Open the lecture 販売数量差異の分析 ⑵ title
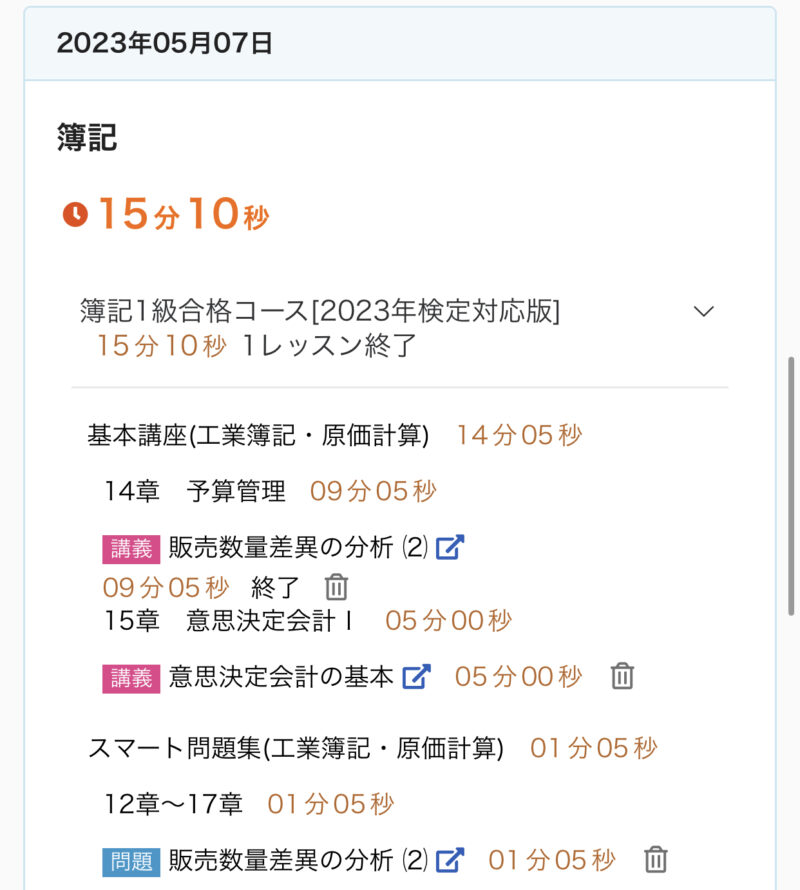 coord(298,547)
